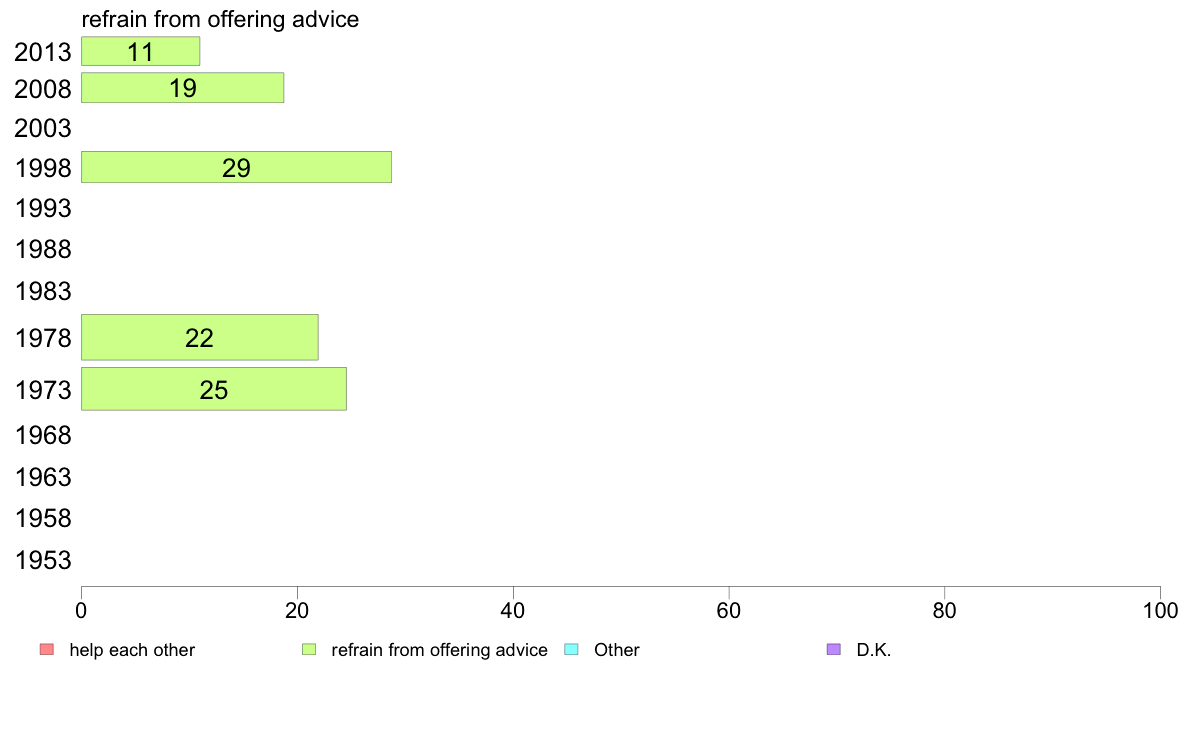The height and width of the screenshot is (736, 1188).
Task: Select the 2008 bar showing 19
Action: [x=183, y=88]
